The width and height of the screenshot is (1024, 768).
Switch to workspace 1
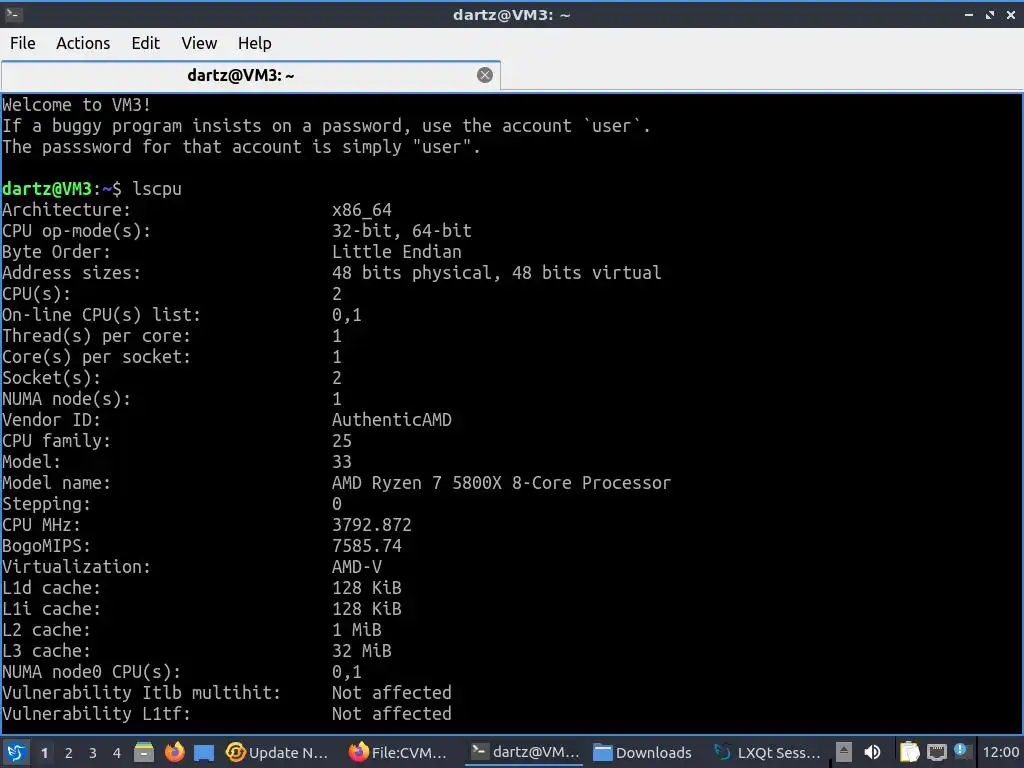(44, 753)
